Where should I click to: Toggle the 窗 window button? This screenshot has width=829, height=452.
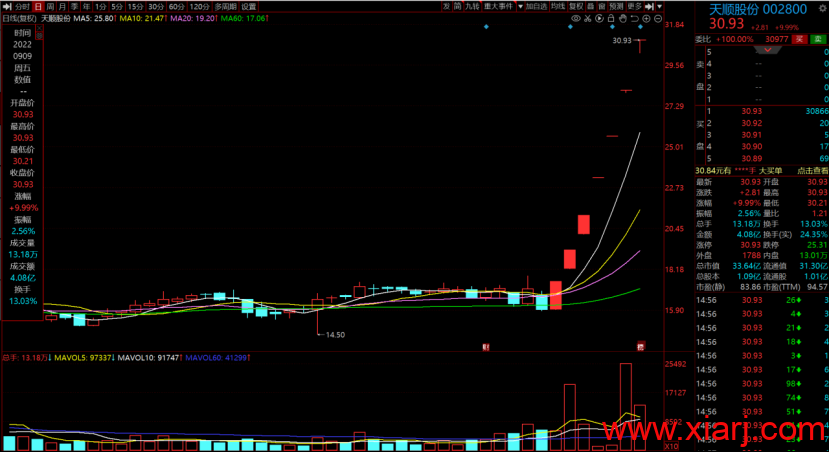click(602, 6)
